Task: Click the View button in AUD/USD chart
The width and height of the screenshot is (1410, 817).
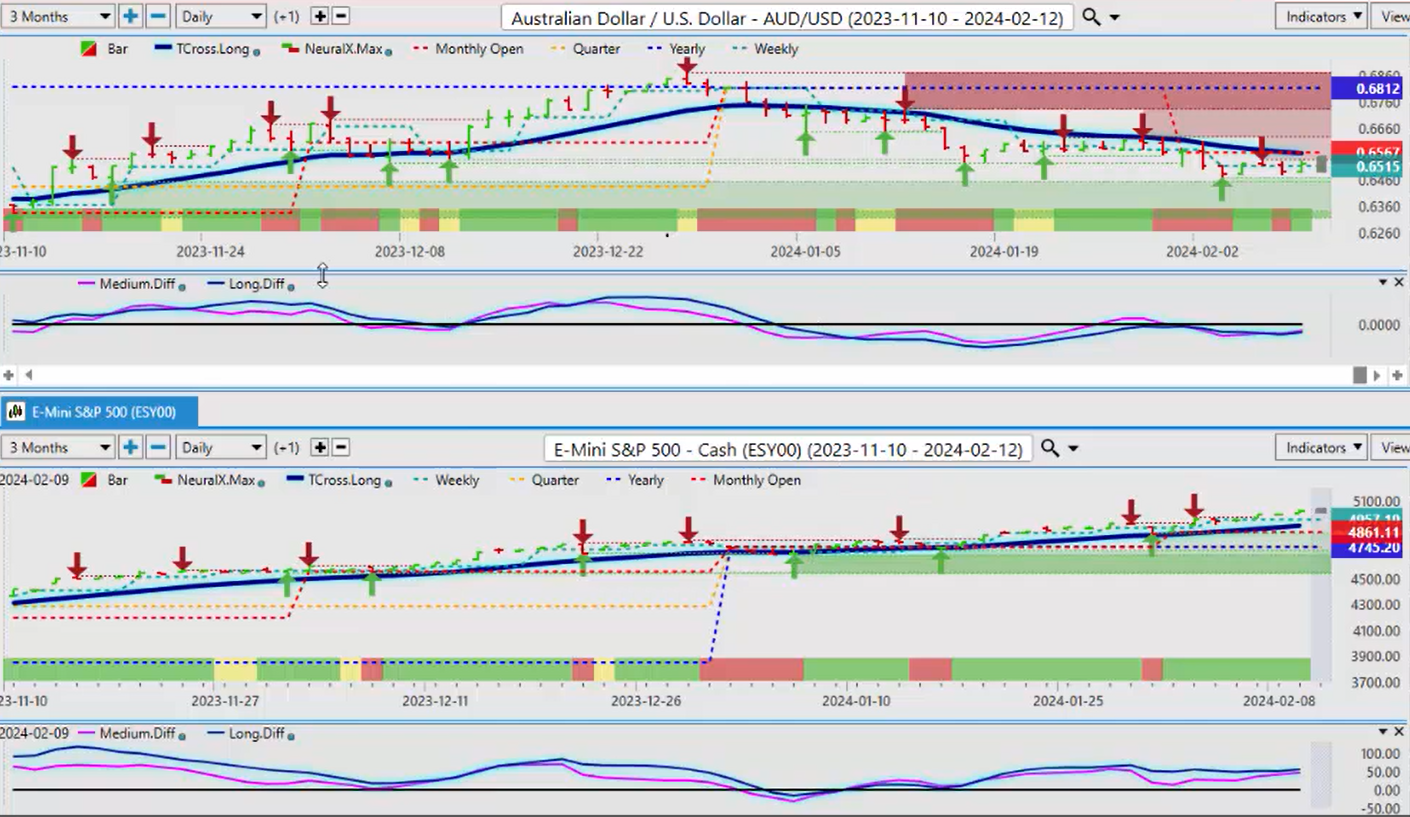Action: pos(1393,16)
